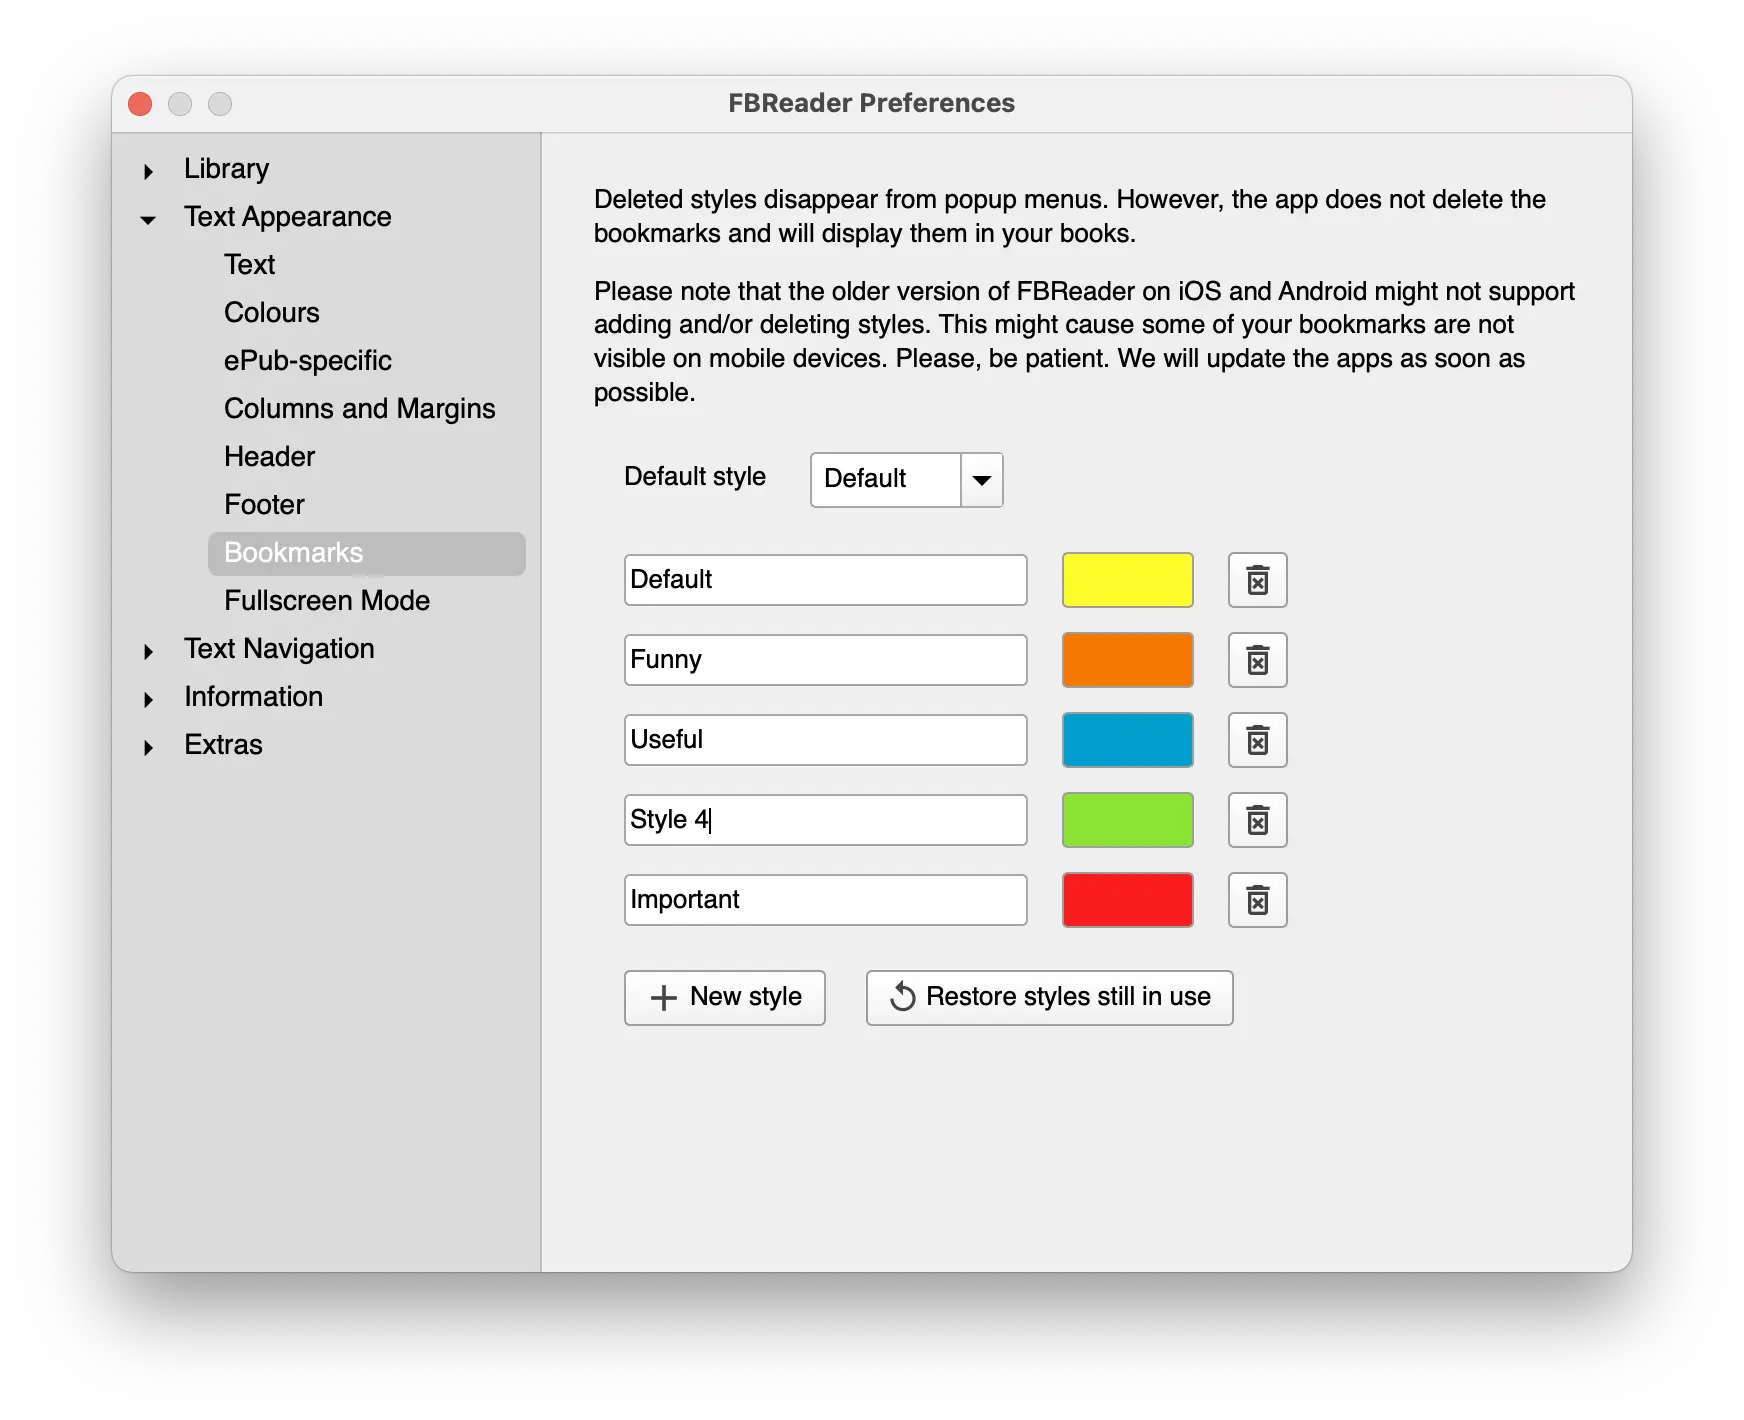Expand the Library section
The height and width of the screenshot is (1420, 1744).
pos(148,171)
